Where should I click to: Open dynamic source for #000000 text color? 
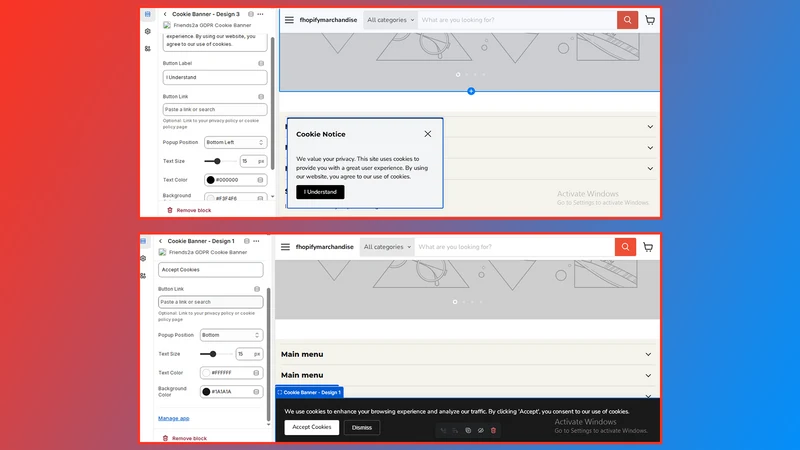[260, 180]
